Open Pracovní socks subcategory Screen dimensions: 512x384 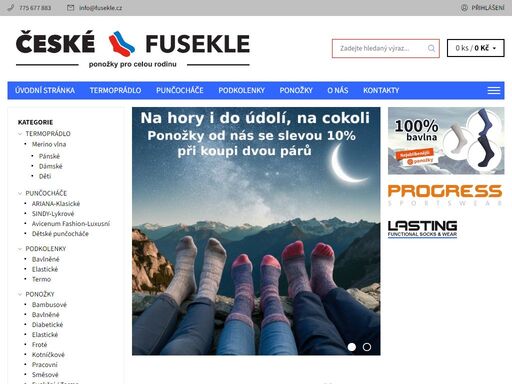coord(45,365)
